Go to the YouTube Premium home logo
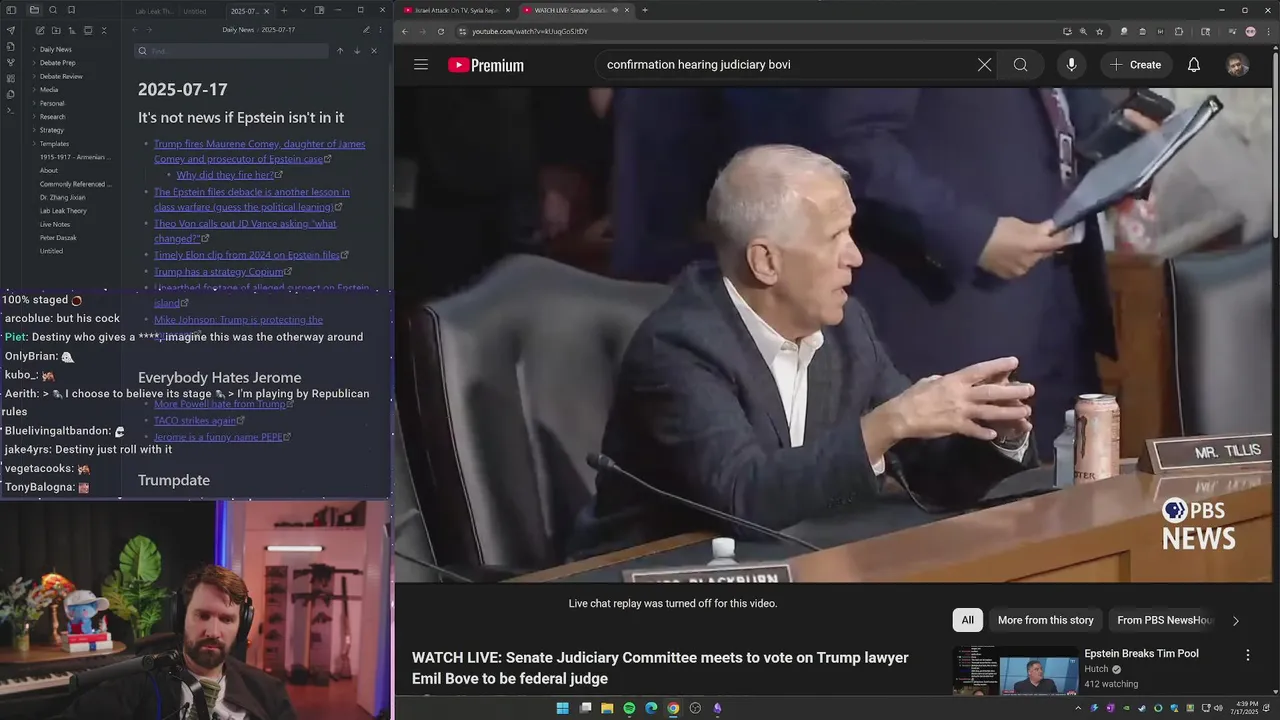 486,65
